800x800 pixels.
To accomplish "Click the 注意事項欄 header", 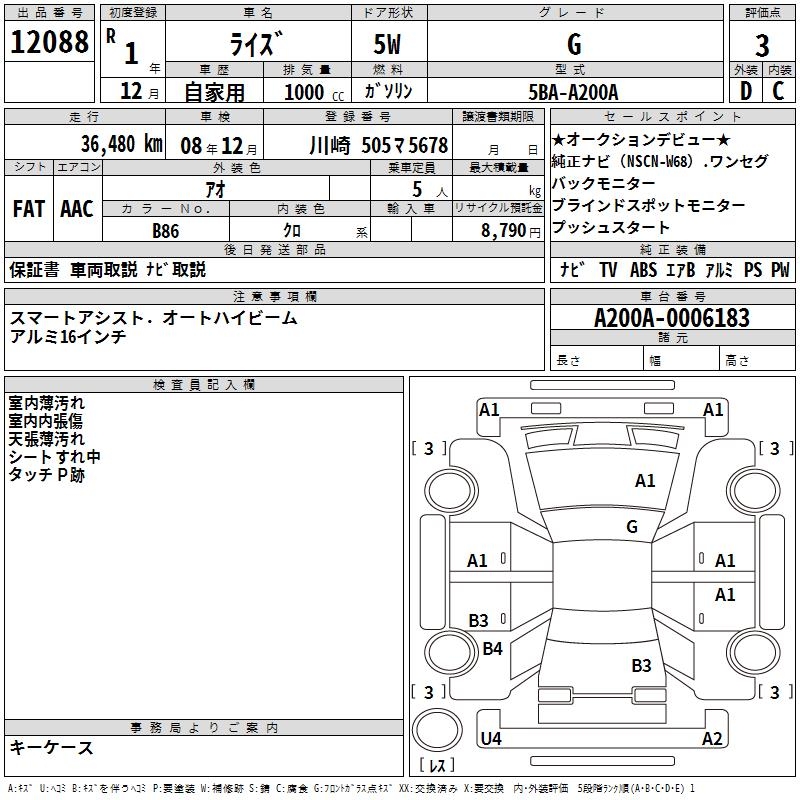I will 274,296.
